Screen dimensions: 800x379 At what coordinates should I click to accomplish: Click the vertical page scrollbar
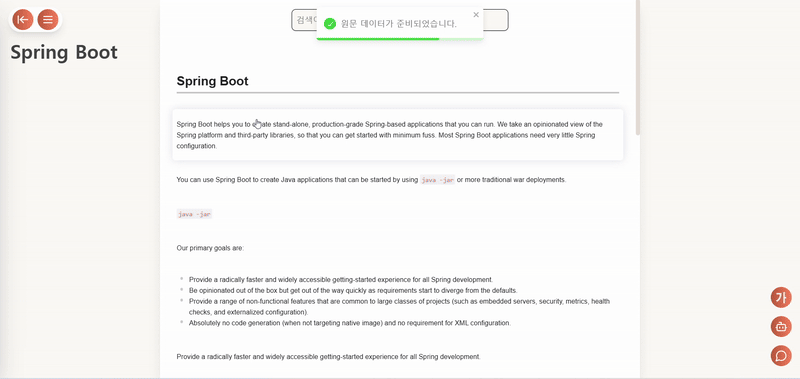point(638,67)
